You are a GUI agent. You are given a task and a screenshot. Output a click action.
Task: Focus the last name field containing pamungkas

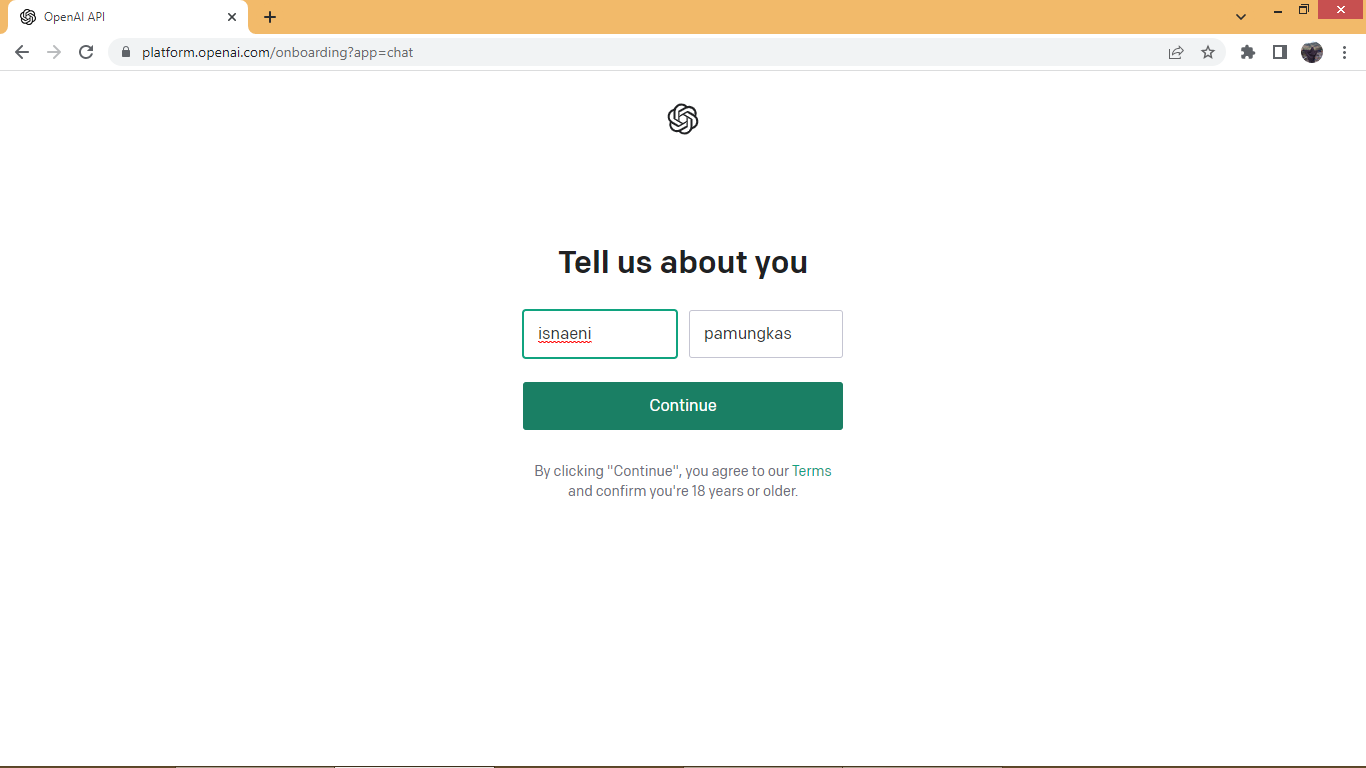(766, 334)
